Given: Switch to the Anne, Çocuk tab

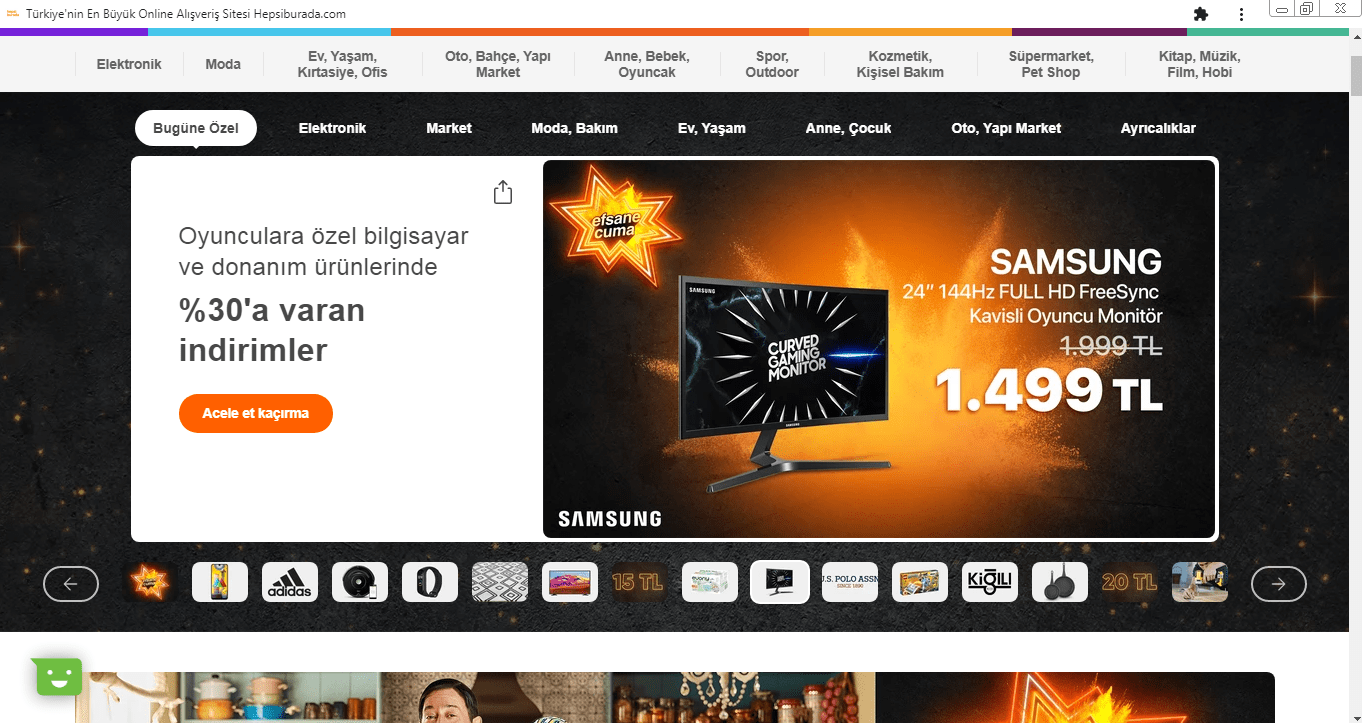Looking at the screenshot, I should click(848, 128).
